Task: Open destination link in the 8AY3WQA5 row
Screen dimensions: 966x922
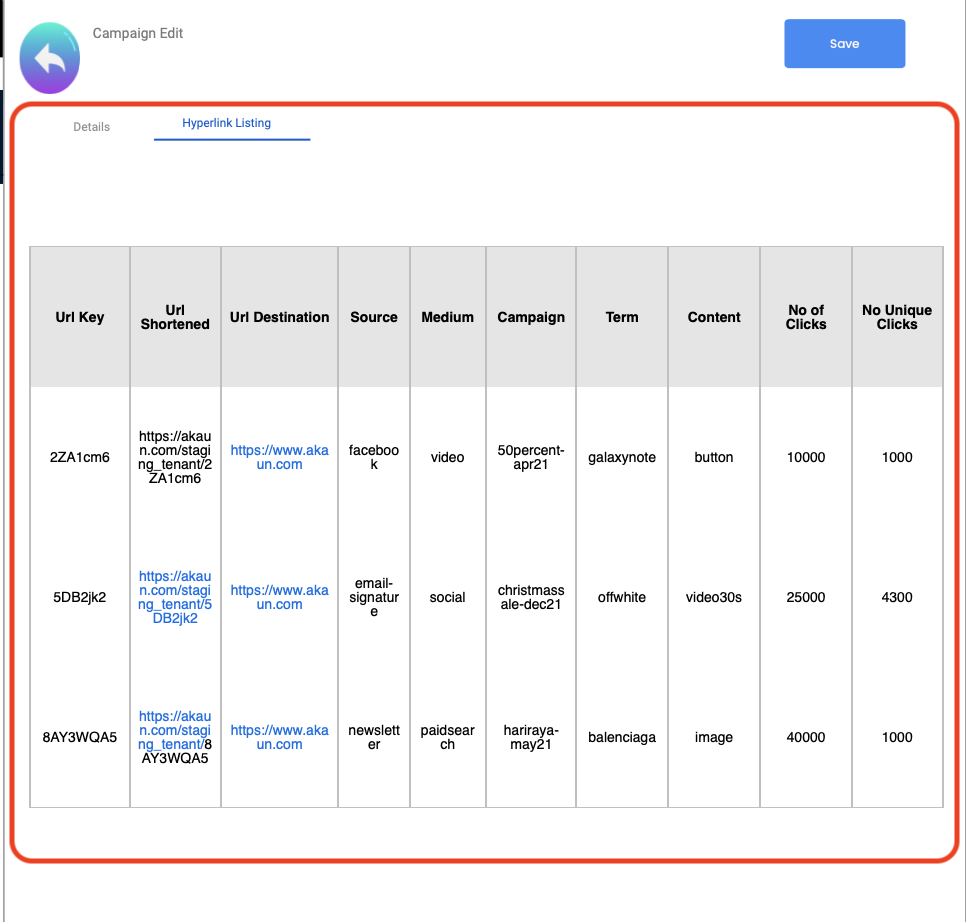Action: point(279,737)
